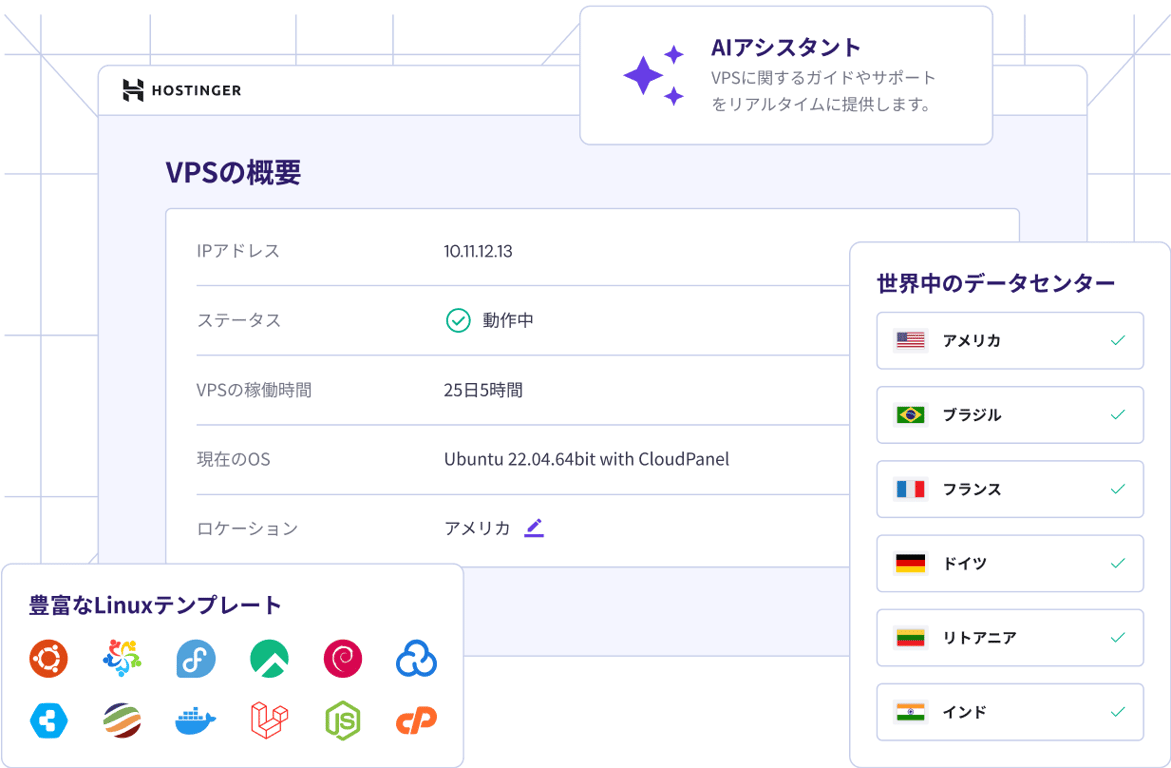Select the Debian swirl icon

tap(343, 659)
